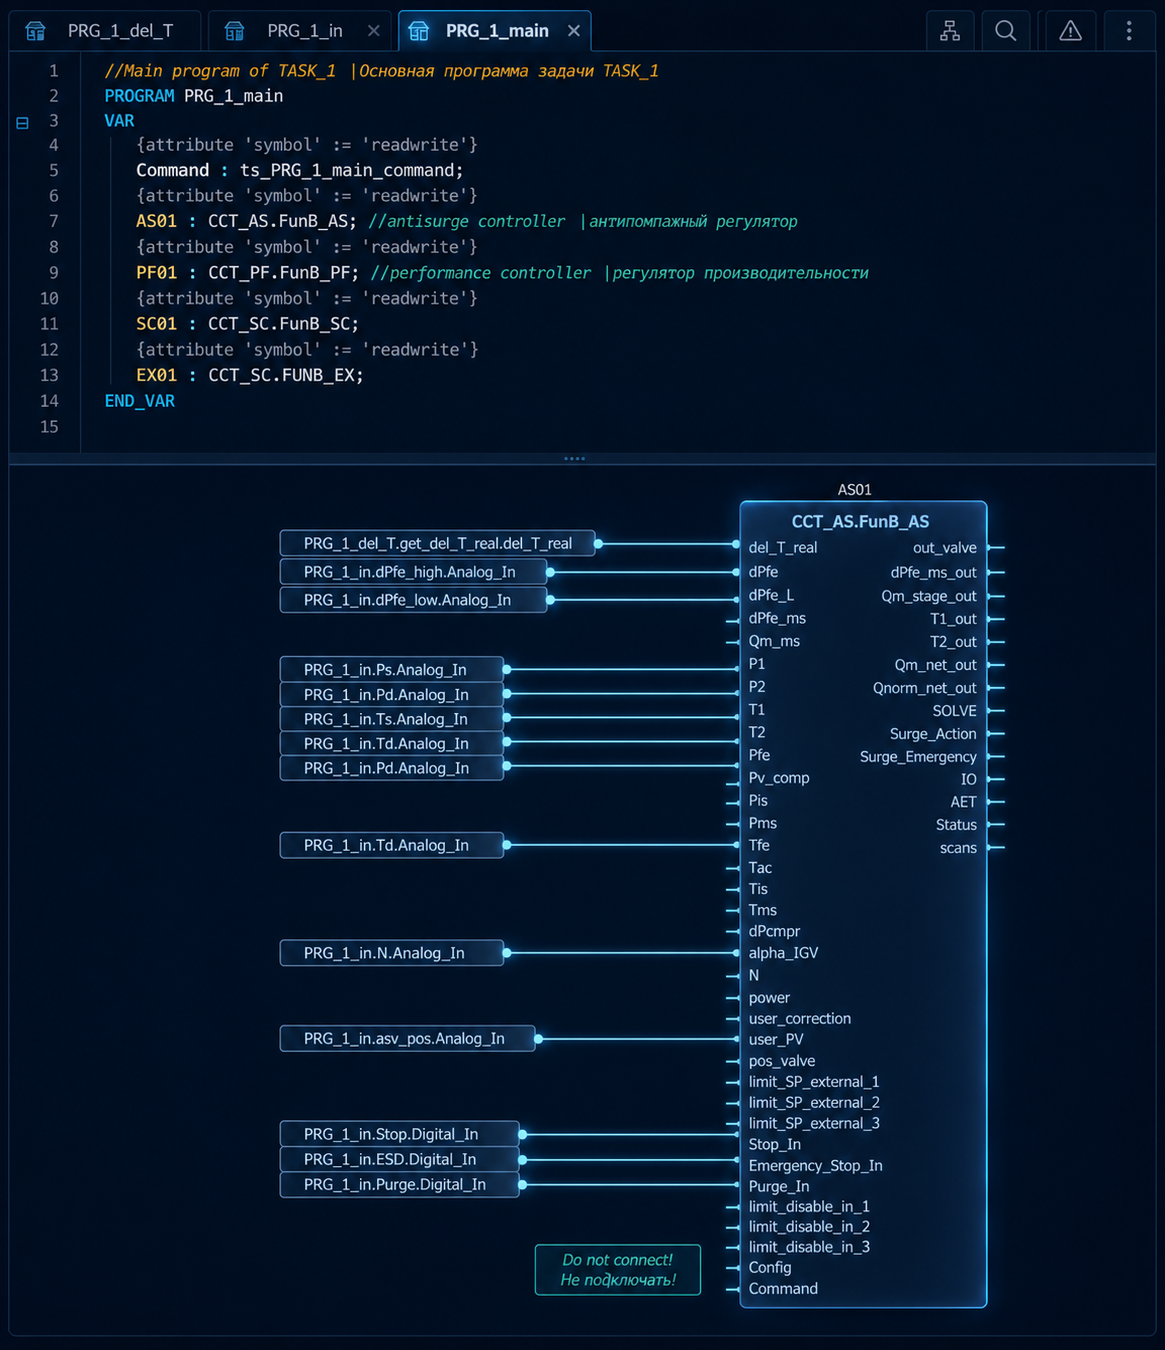Click the PRG_1_del_T tab icon
This screenshot has width=1165, height=1350.
(x=35, y=31)
